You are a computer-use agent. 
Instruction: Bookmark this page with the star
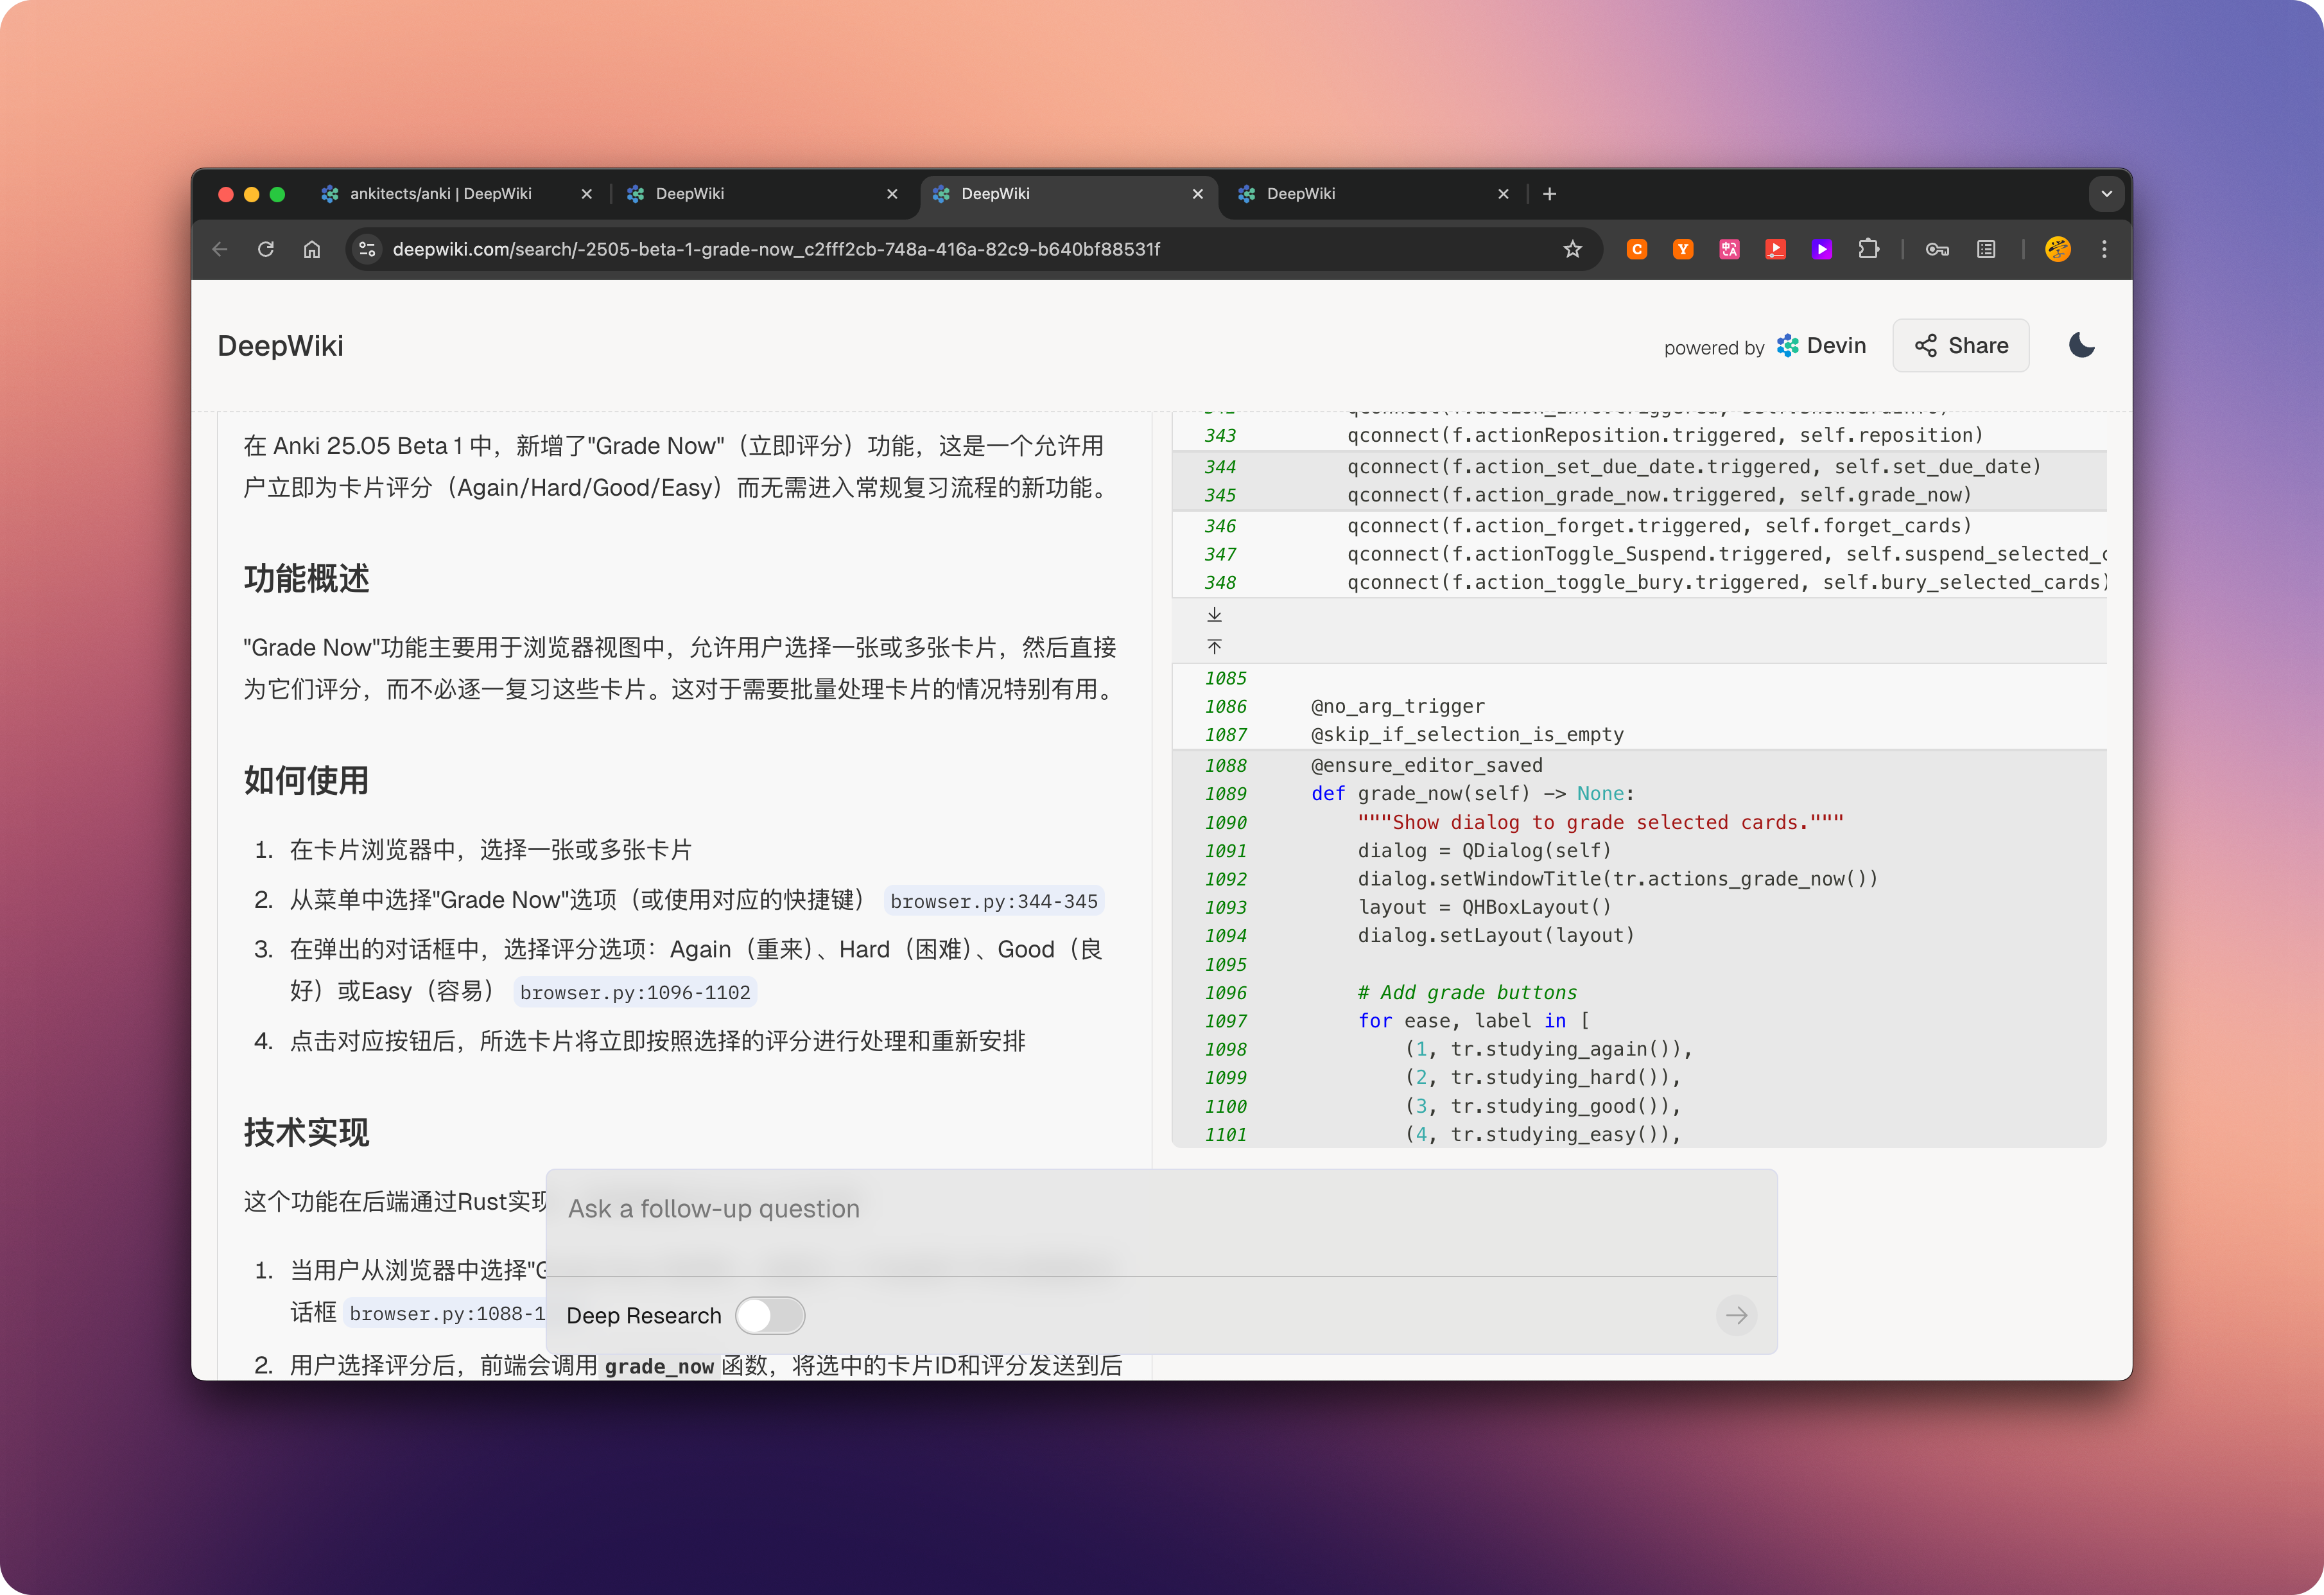[1573, 249]
